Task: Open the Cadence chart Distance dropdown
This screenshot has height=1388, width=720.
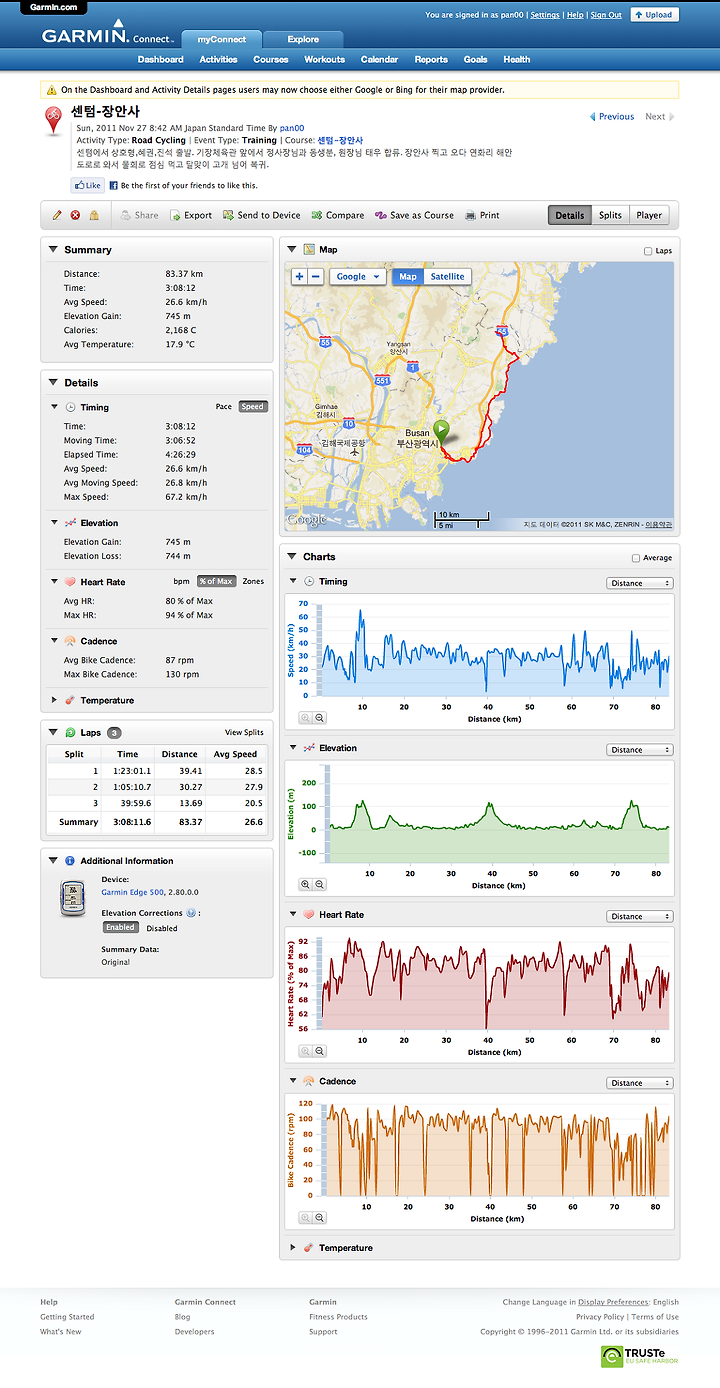Action: click(x=640, y=1083)
